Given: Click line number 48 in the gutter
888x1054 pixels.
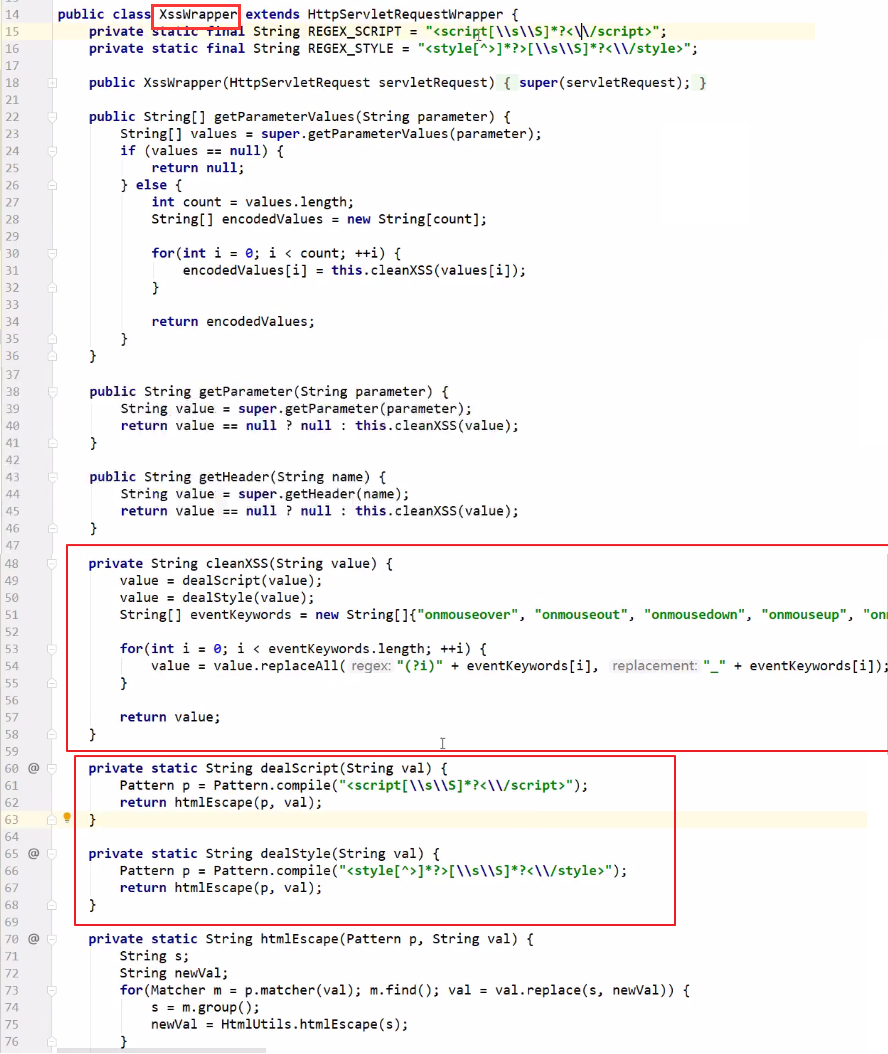Looking at the screenshot, I should click(x=13, y=564).
